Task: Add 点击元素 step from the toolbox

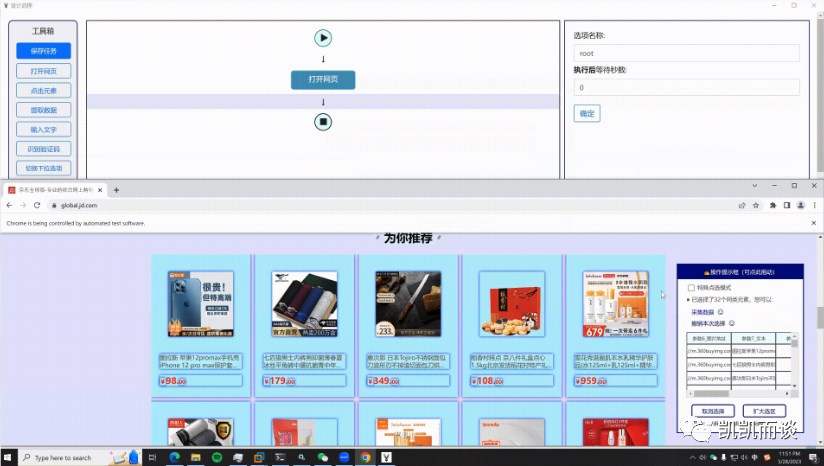Action: [x=44, y=90]
